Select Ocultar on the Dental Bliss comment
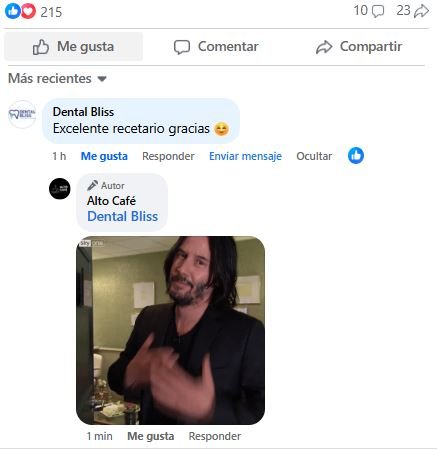The height and width of the screenshot is (451, 437). click(314, 156)
